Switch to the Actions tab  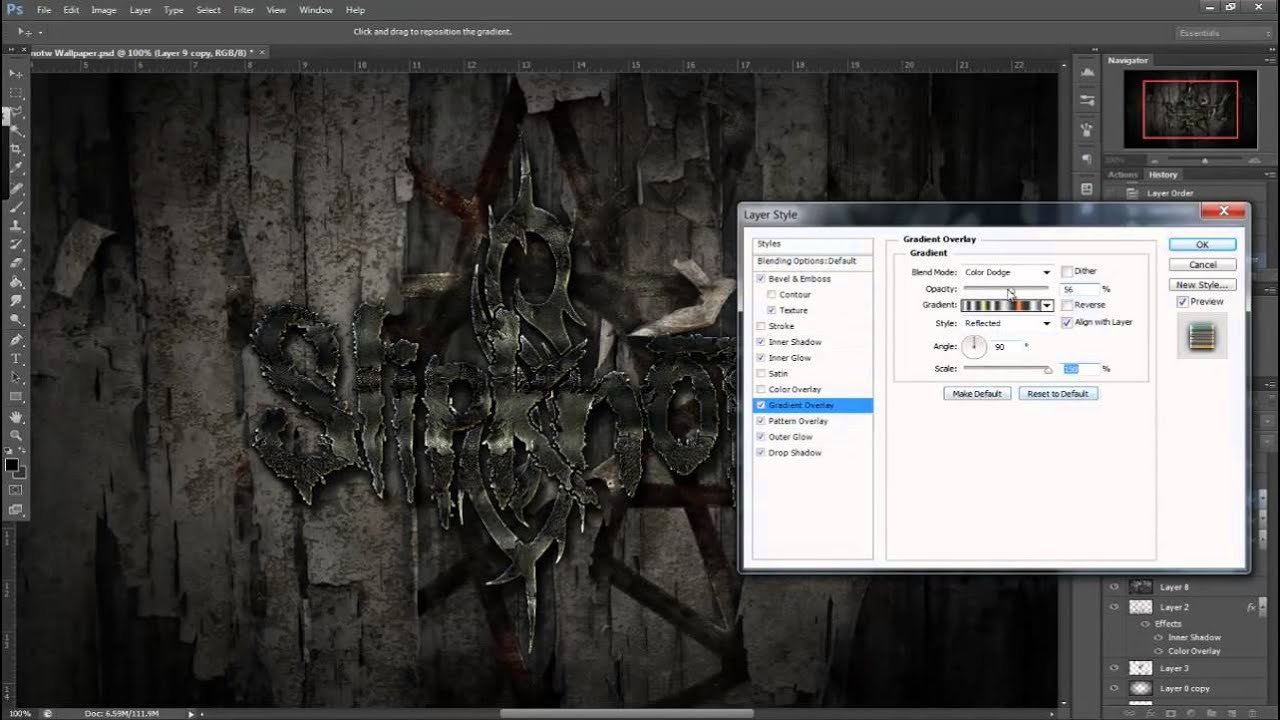1123,175
